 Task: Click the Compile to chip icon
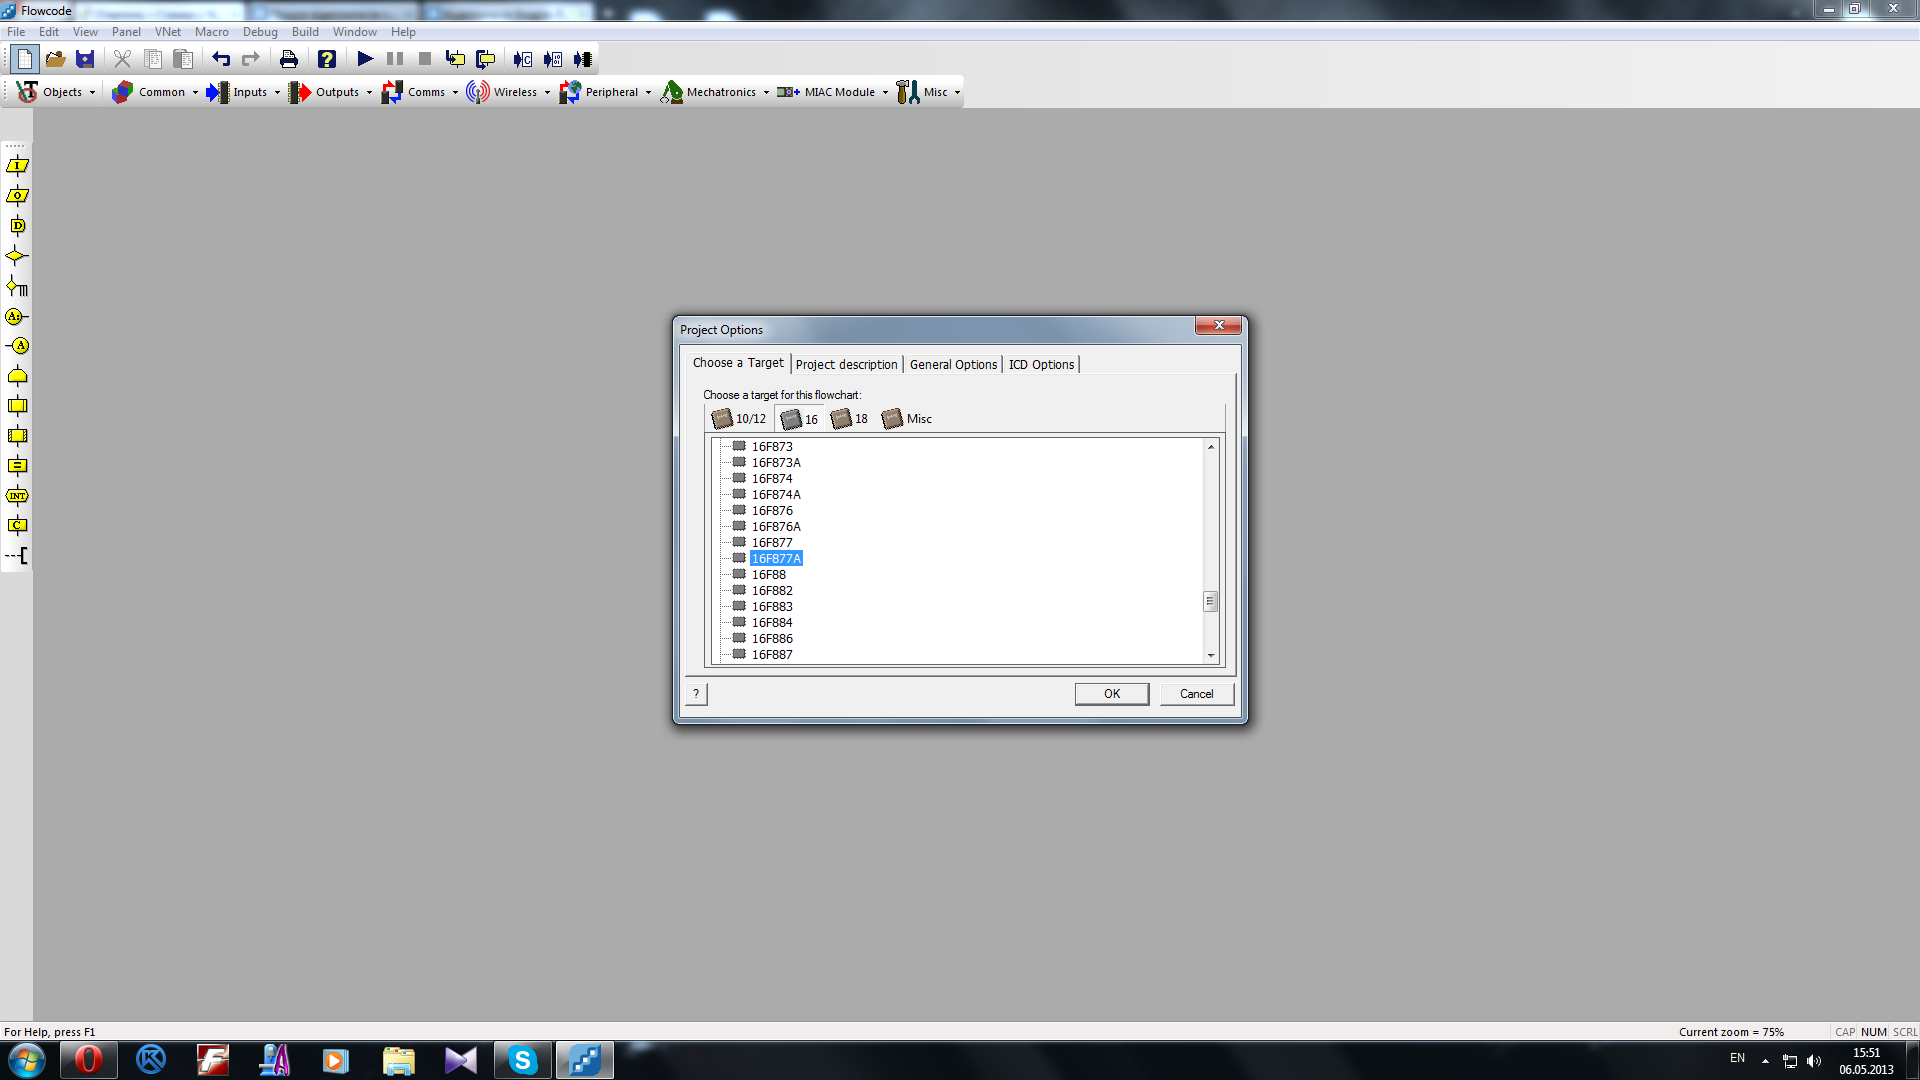[583, 59]
